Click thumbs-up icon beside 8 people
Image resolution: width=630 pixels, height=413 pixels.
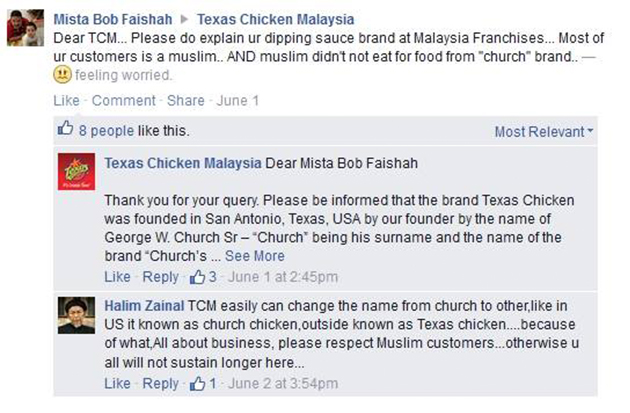point(66,130)
